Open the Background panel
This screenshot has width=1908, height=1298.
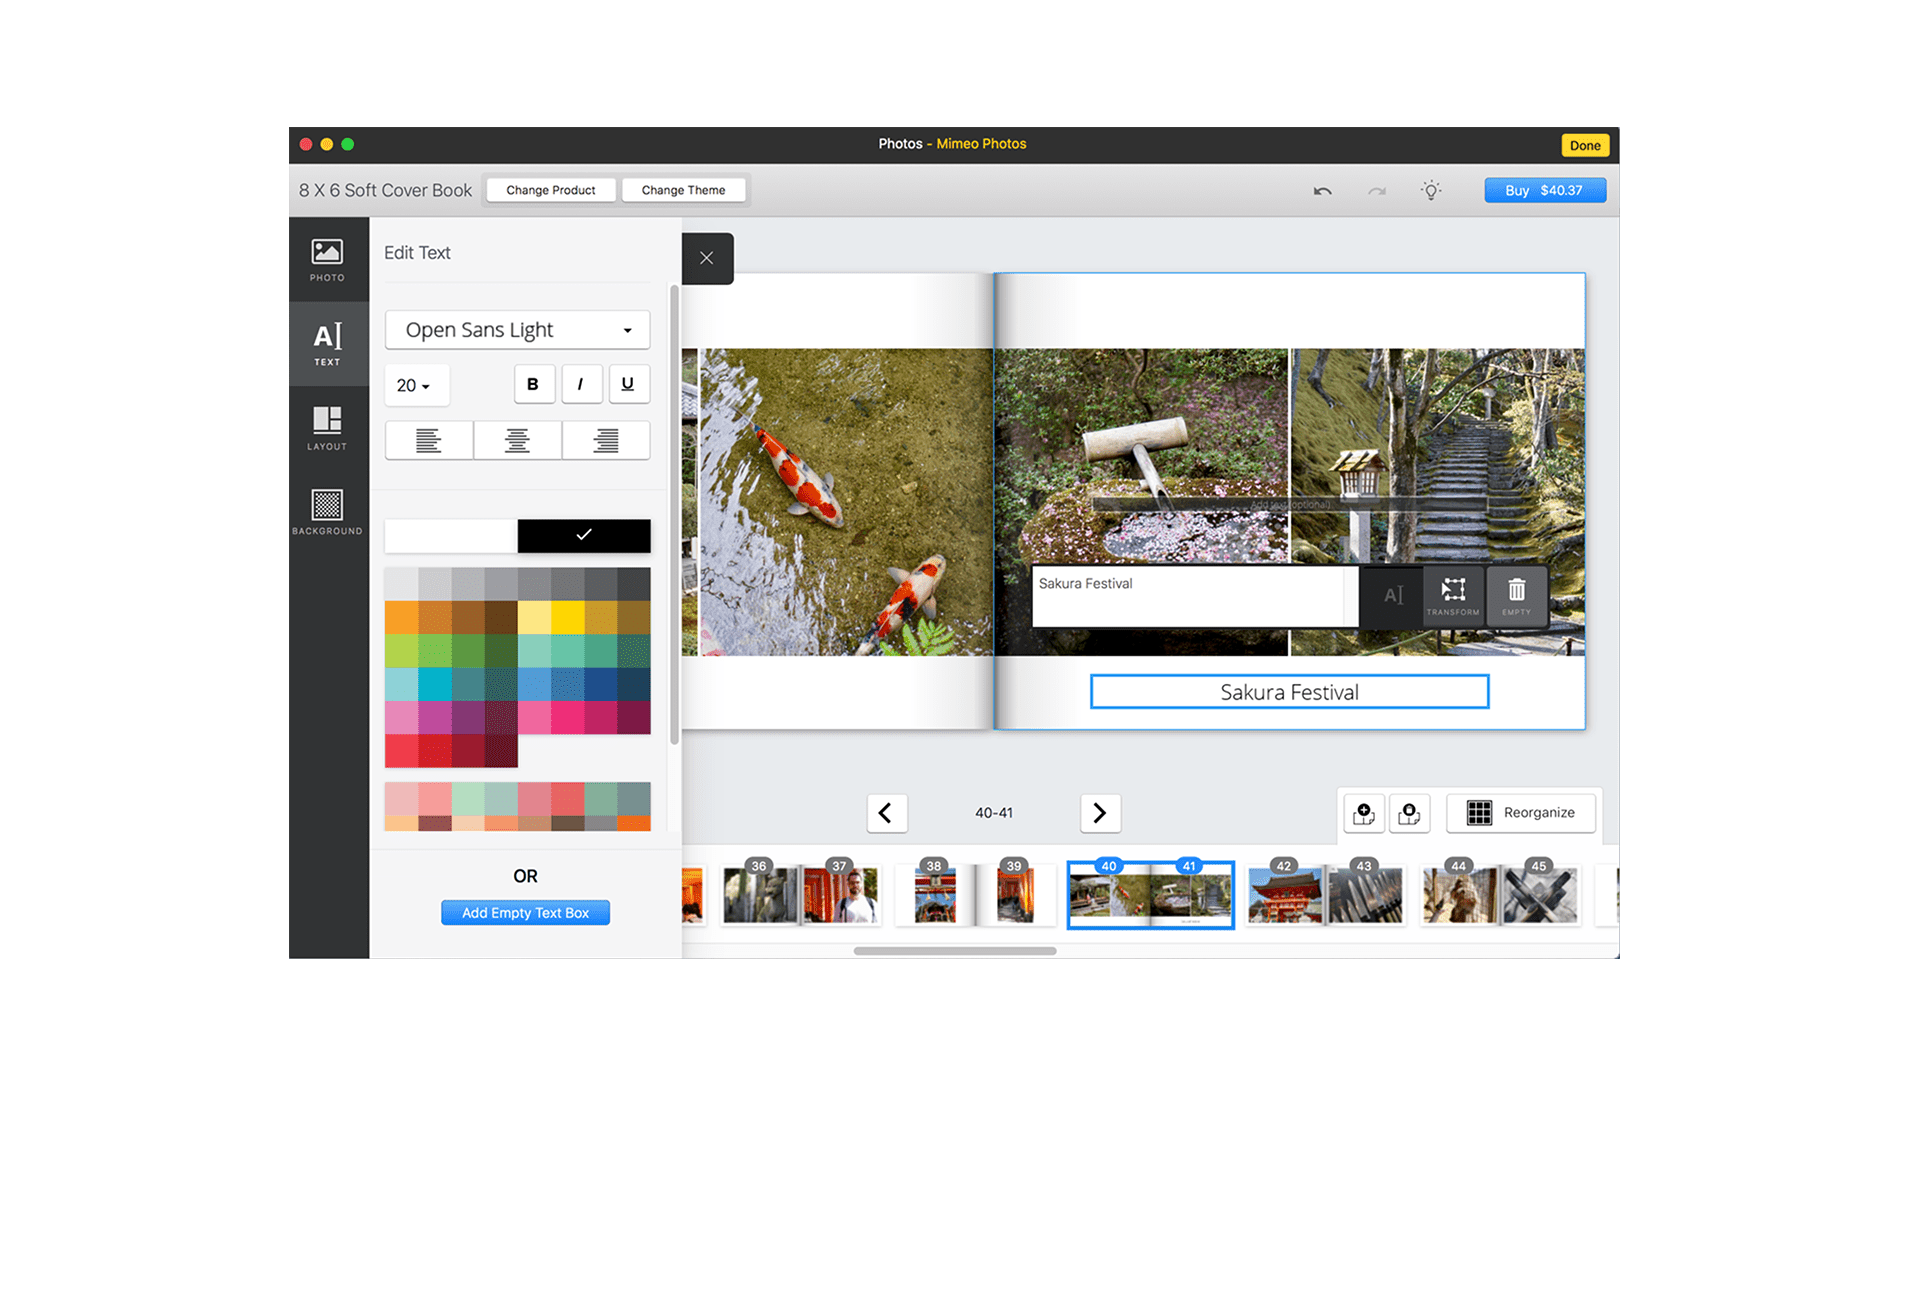(x=327, y=512)
